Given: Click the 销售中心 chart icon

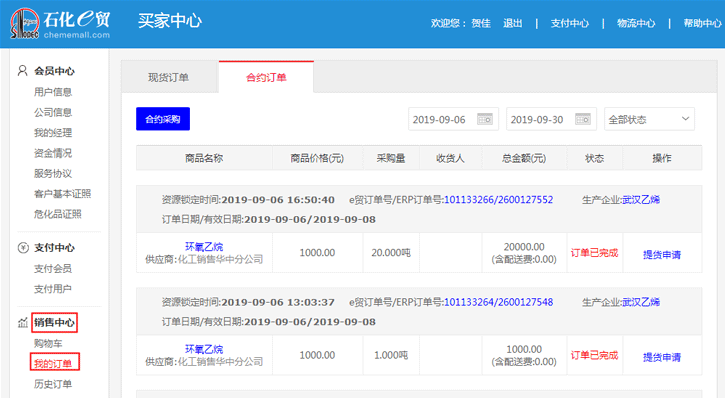Looking at the screenshot, I should 23,323.
